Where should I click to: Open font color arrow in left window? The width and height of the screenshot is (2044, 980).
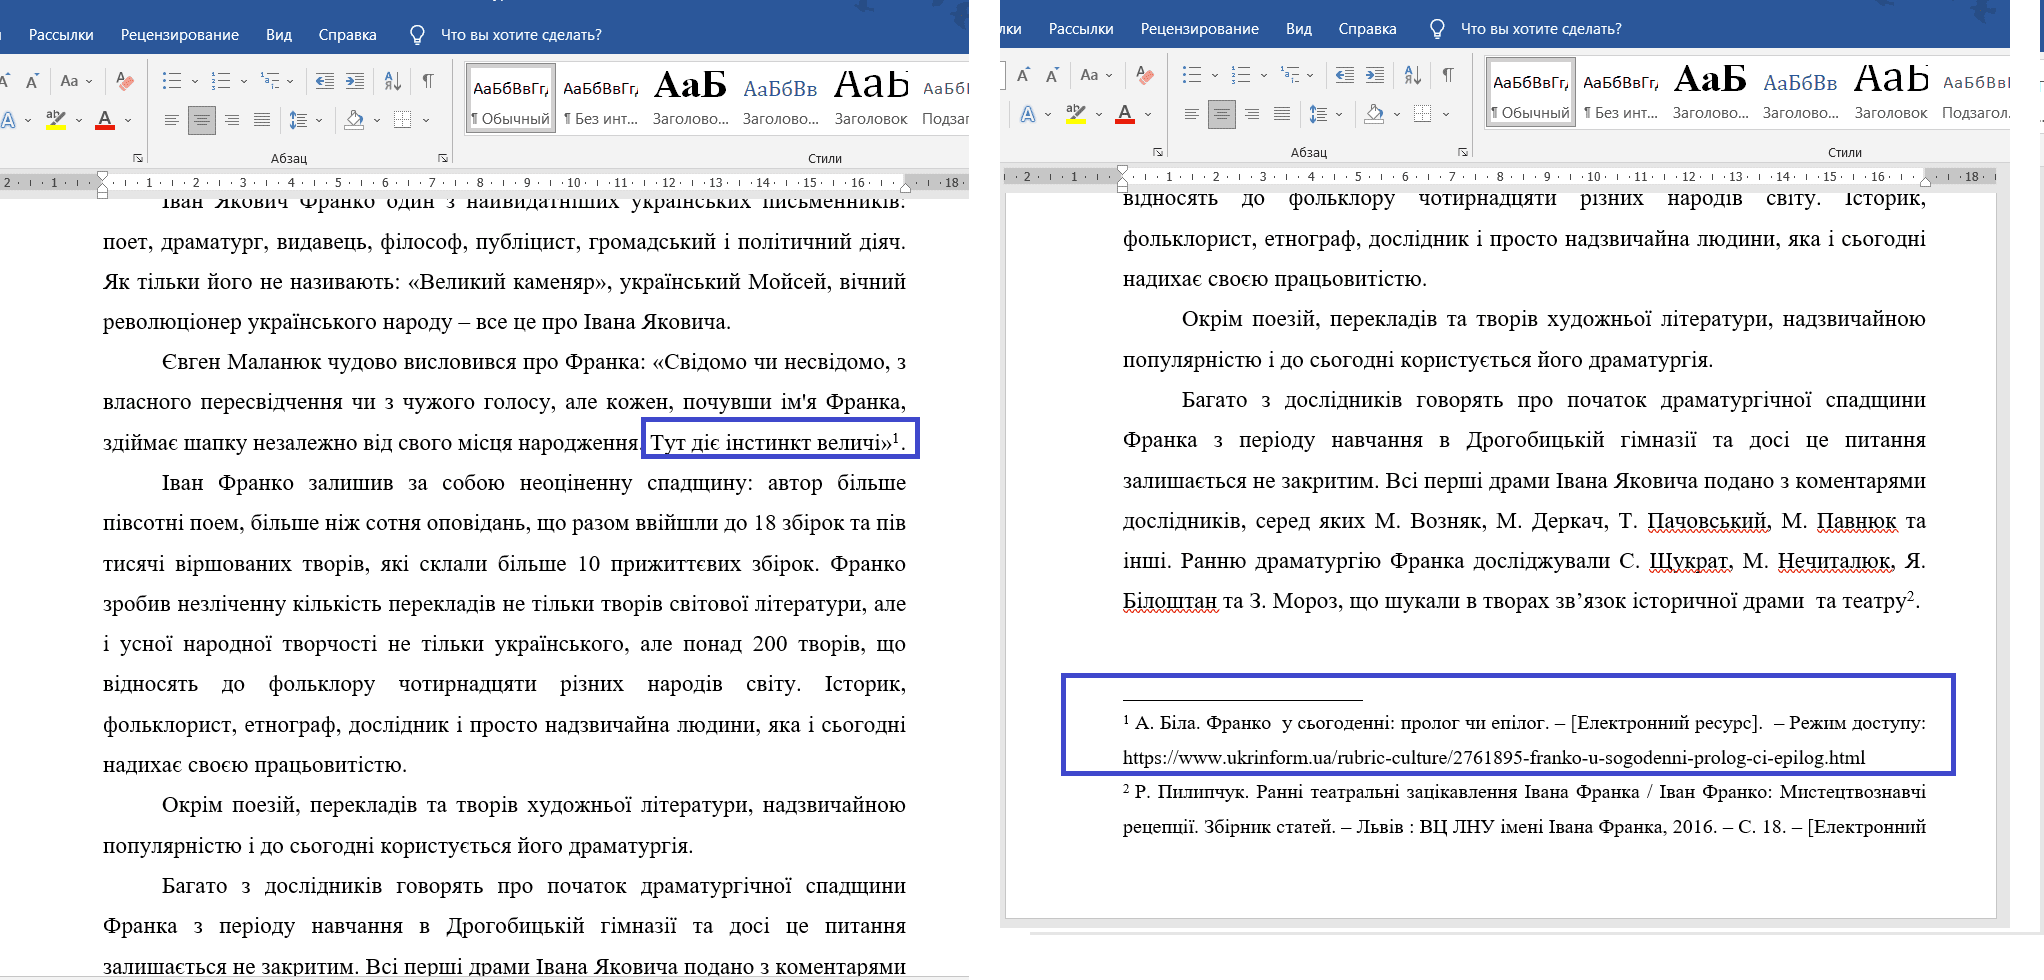(x=128, y=121)
